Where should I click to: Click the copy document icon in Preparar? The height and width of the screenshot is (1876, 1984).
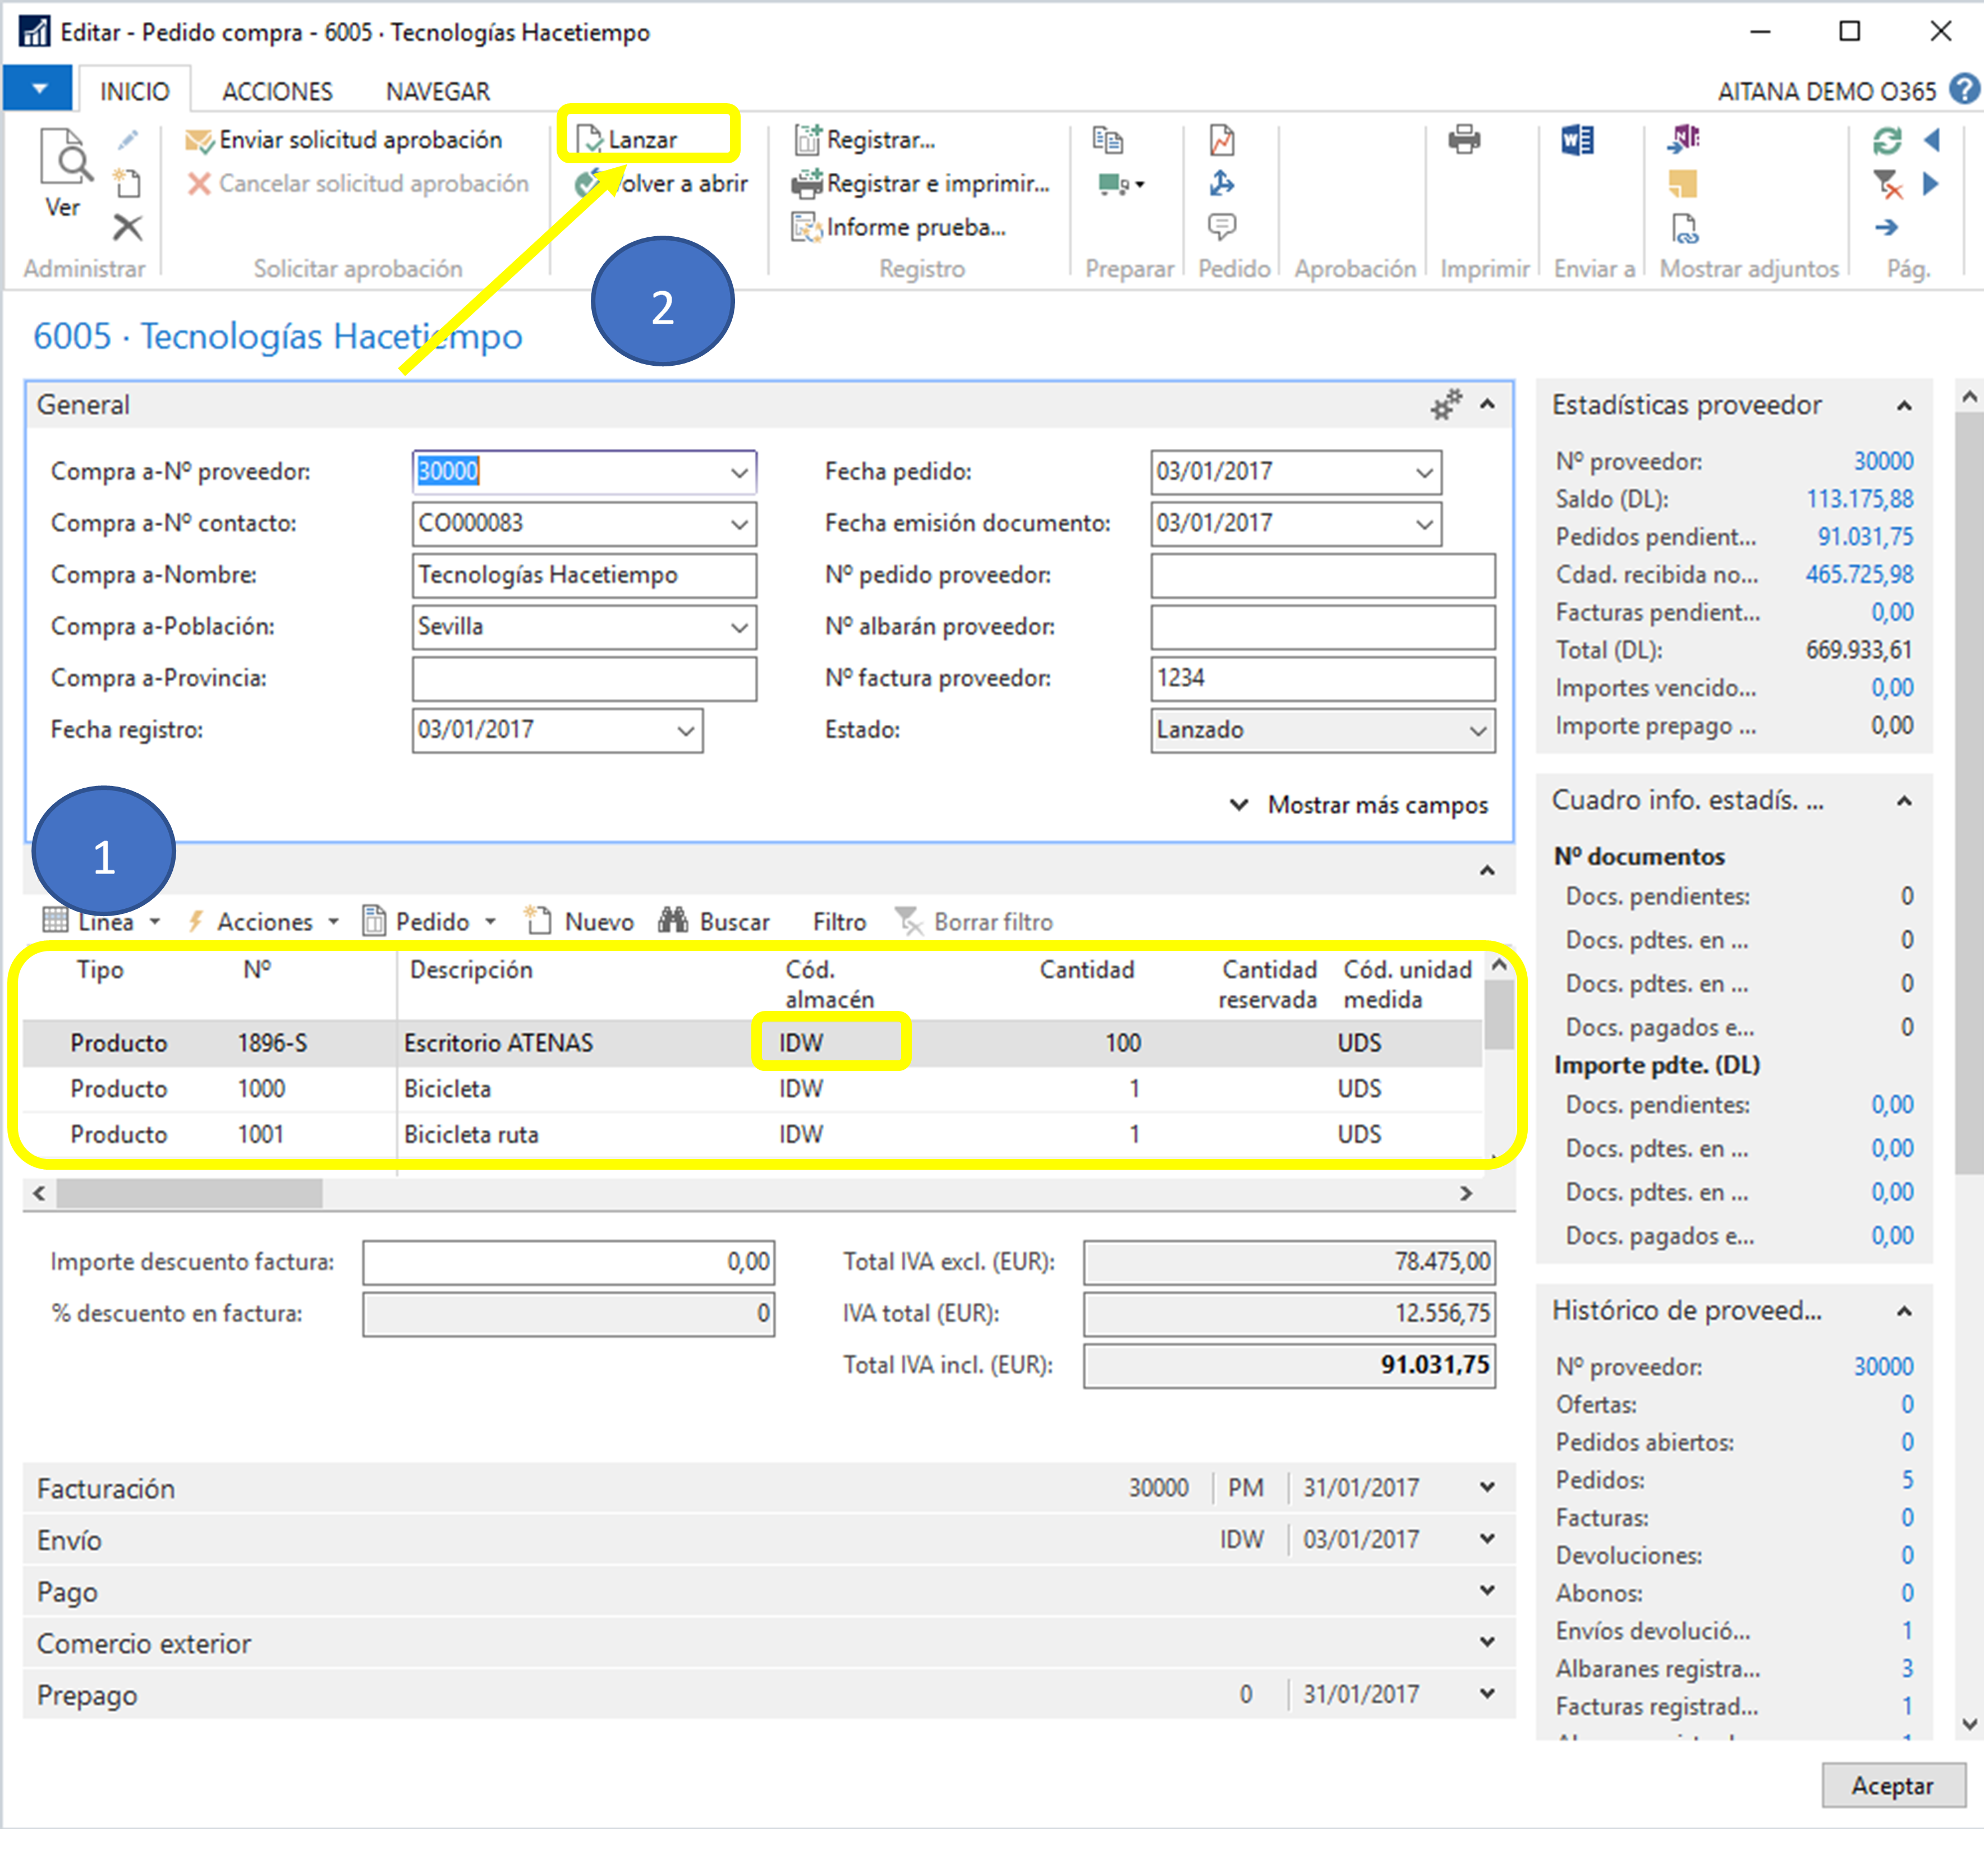(x=1108, y=140)
